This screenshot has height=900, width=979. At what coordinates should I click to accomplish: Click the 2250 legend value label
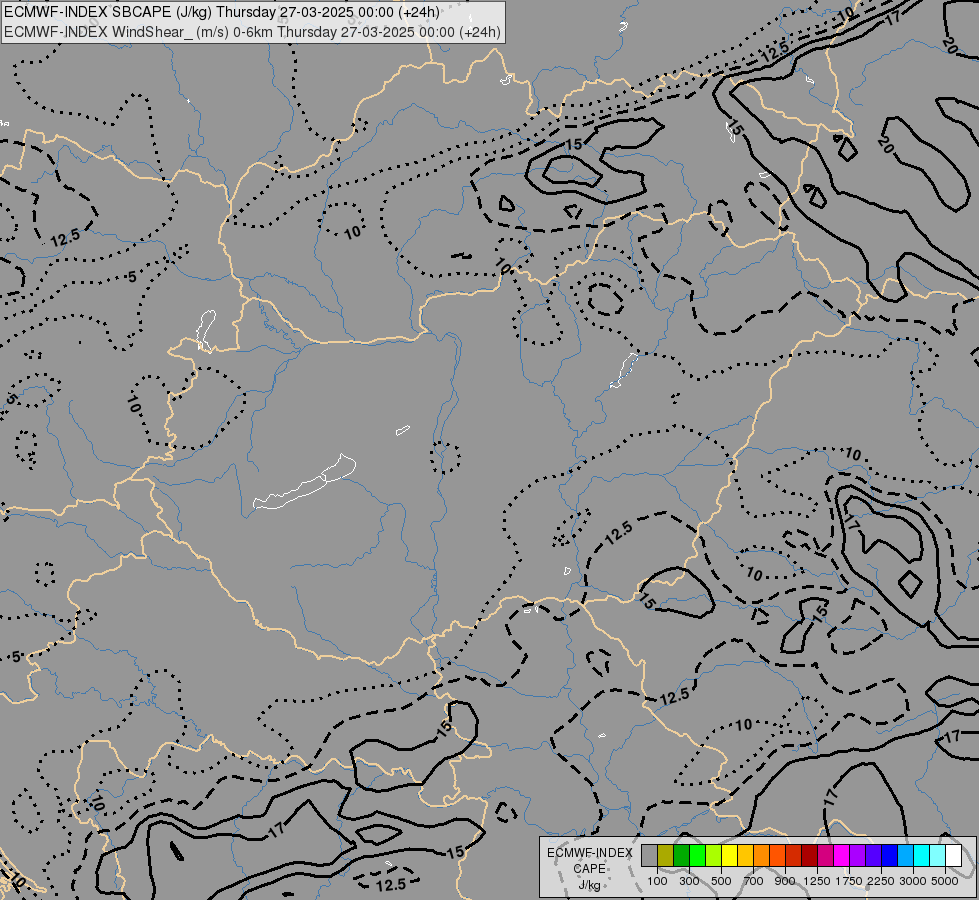pos(881,881)
